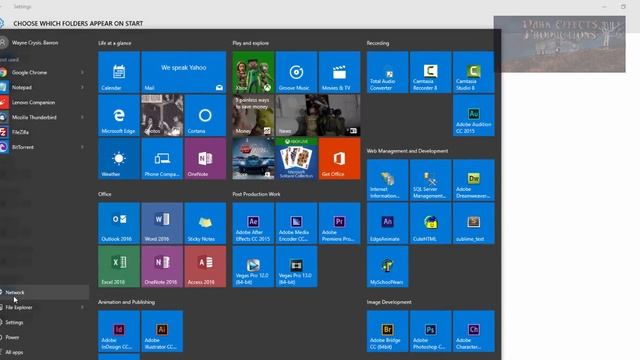Click Network in Start menu
This screenshot has height=360, width=640.
click(44, 292)
